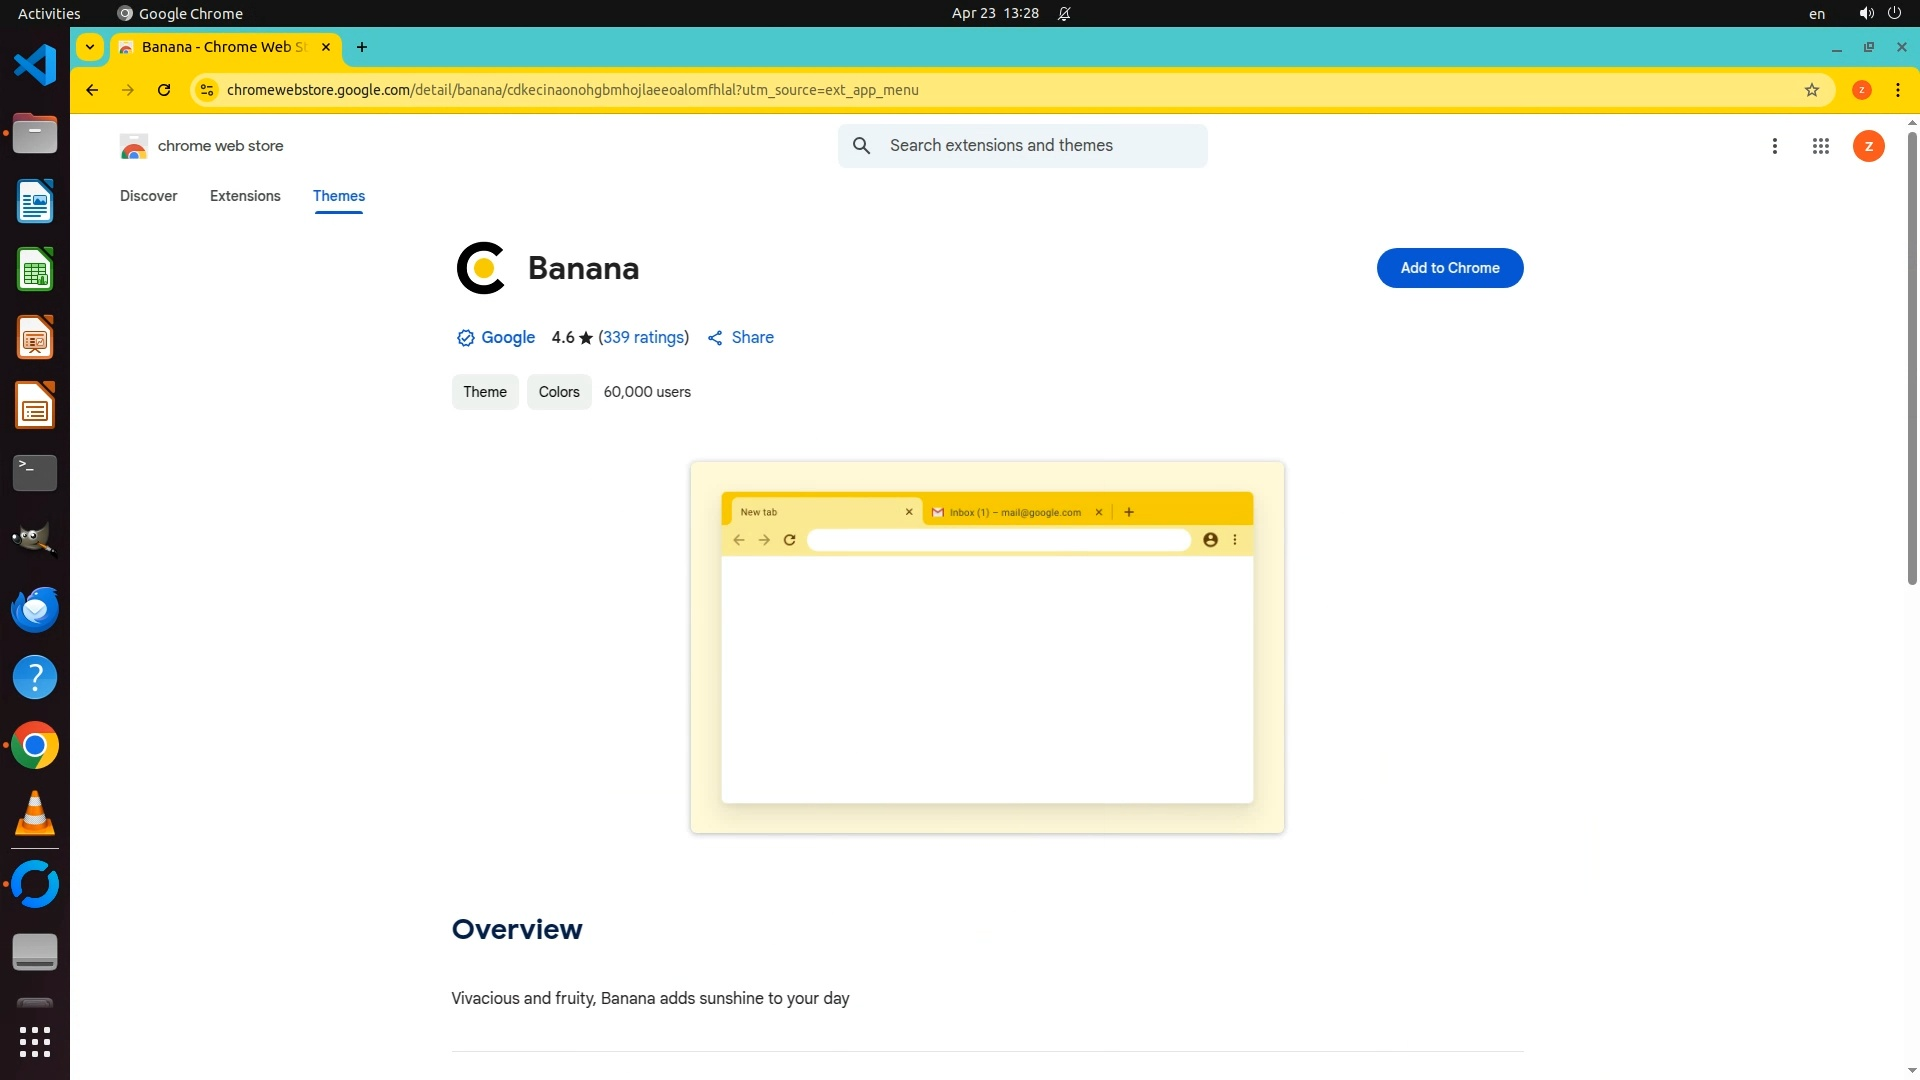Click the site information icon in address bar
The height and width of the screenshot is (1080, 1920).
207,90
